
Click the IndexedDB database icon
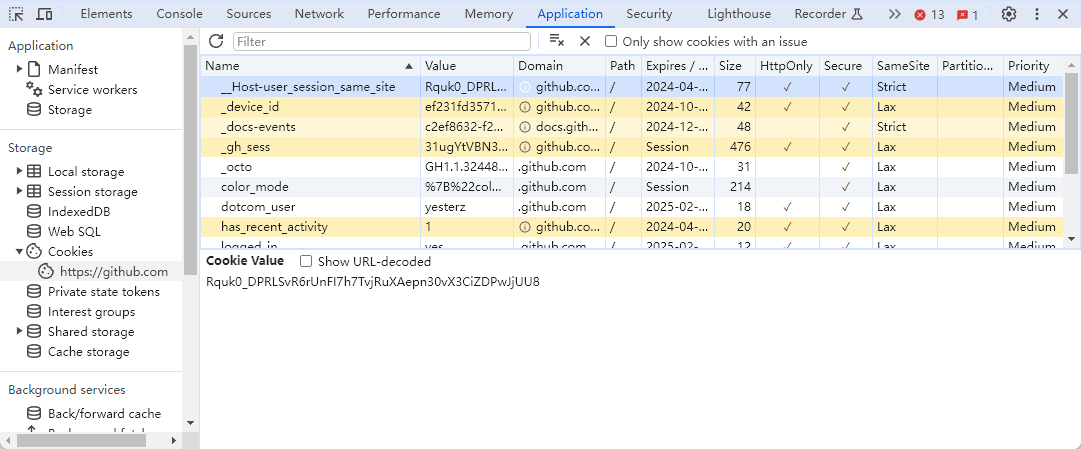point(33,212)
